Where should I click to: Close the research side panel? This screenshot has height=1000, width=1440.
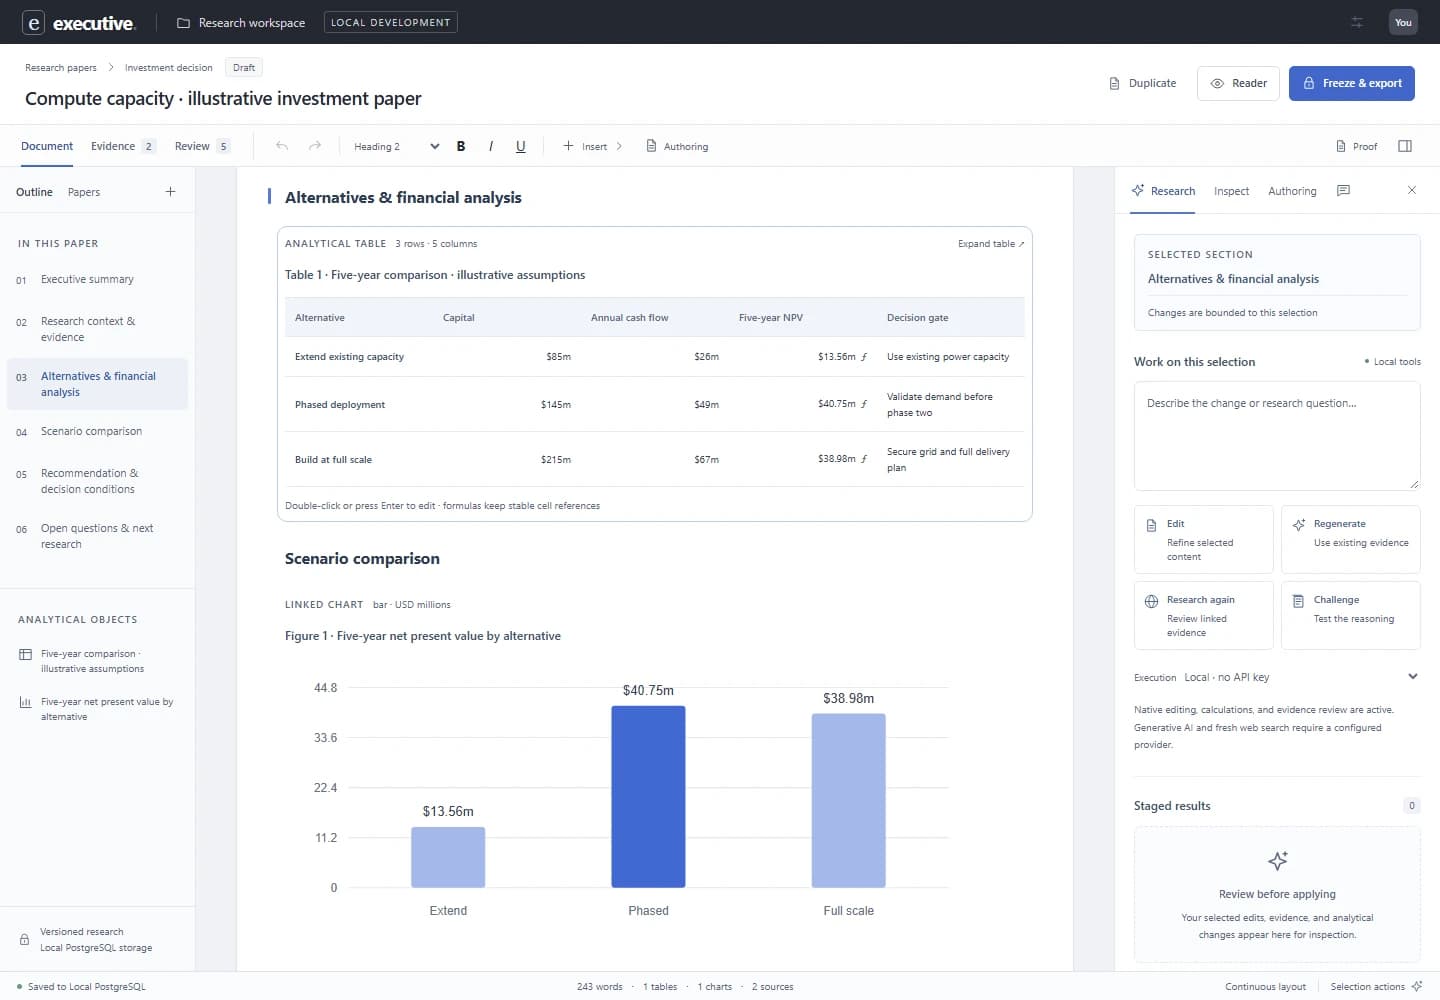coord(1412,190)
